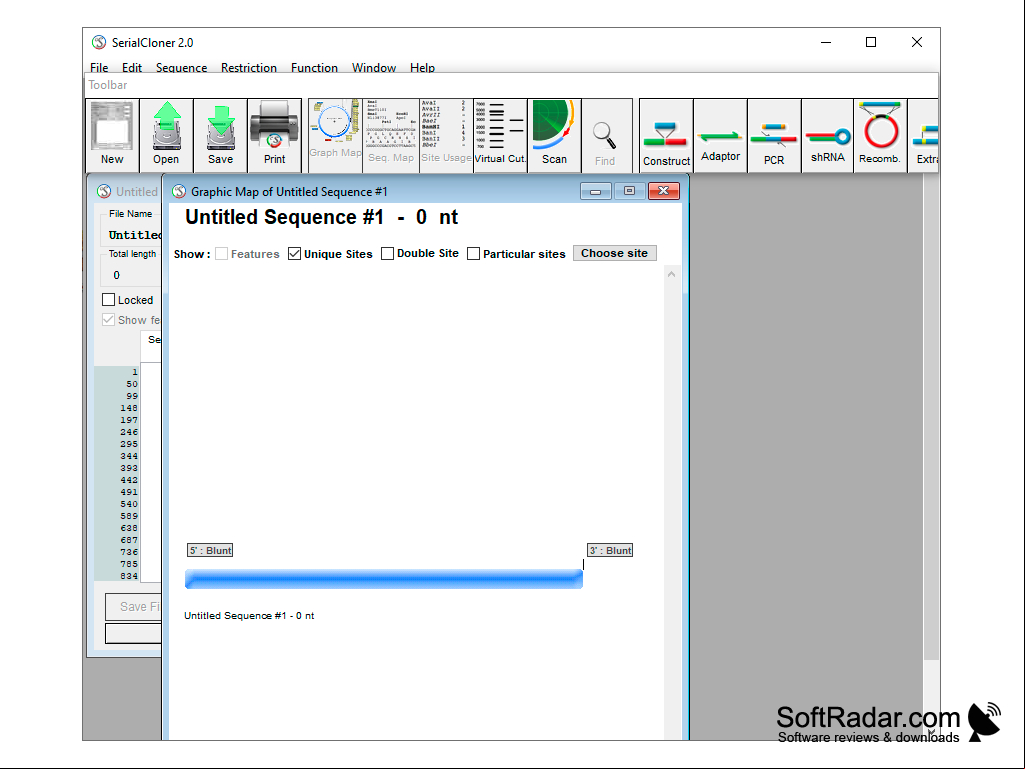Open the Window menu
Screen dimensions: 1025x769
(x=374, y=67)
